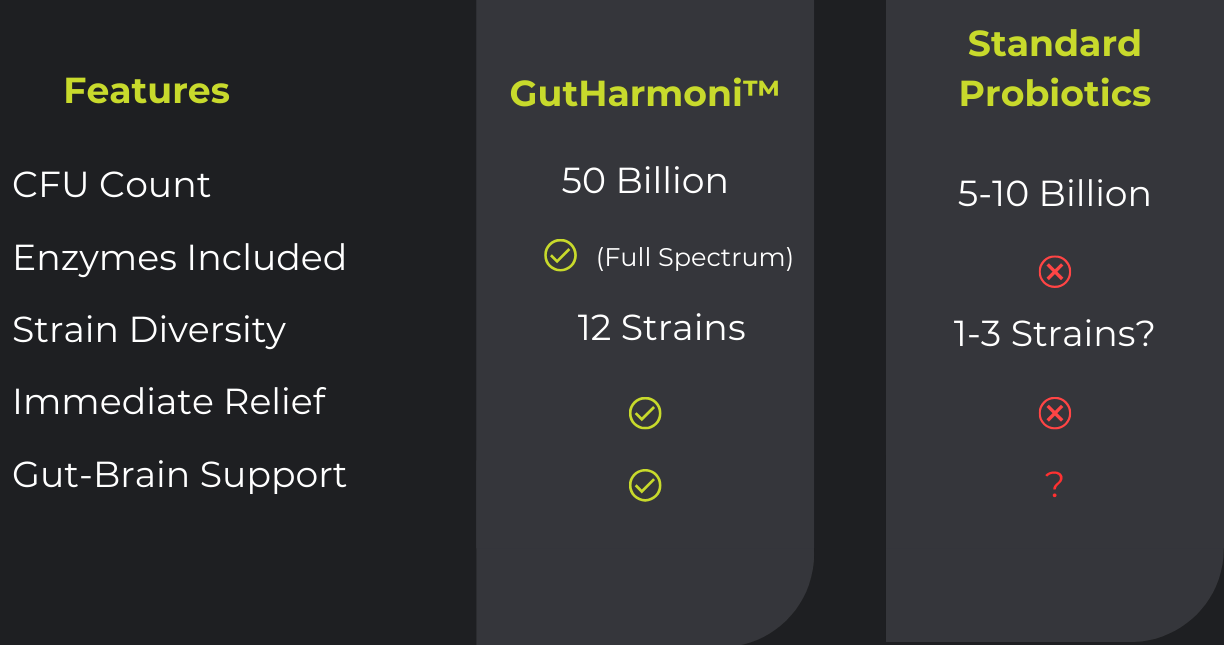This screenshot has height=645, width=1224.
Task: Select the 12 Strains value
Action: 661,328
